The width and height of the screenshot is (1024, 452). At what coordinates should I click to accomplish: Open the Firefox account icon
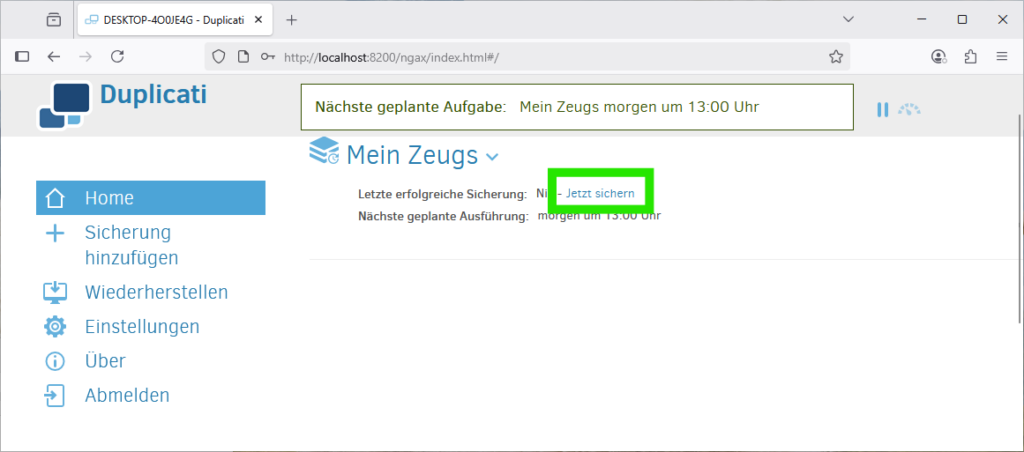pyautogui.click(x=938, y=57)
